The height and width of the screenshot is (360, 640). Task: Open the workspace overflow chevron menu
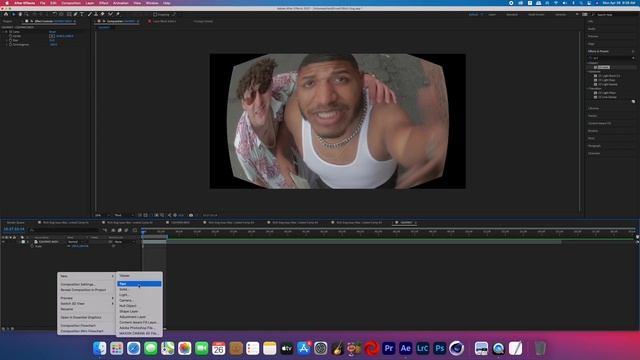577,14
